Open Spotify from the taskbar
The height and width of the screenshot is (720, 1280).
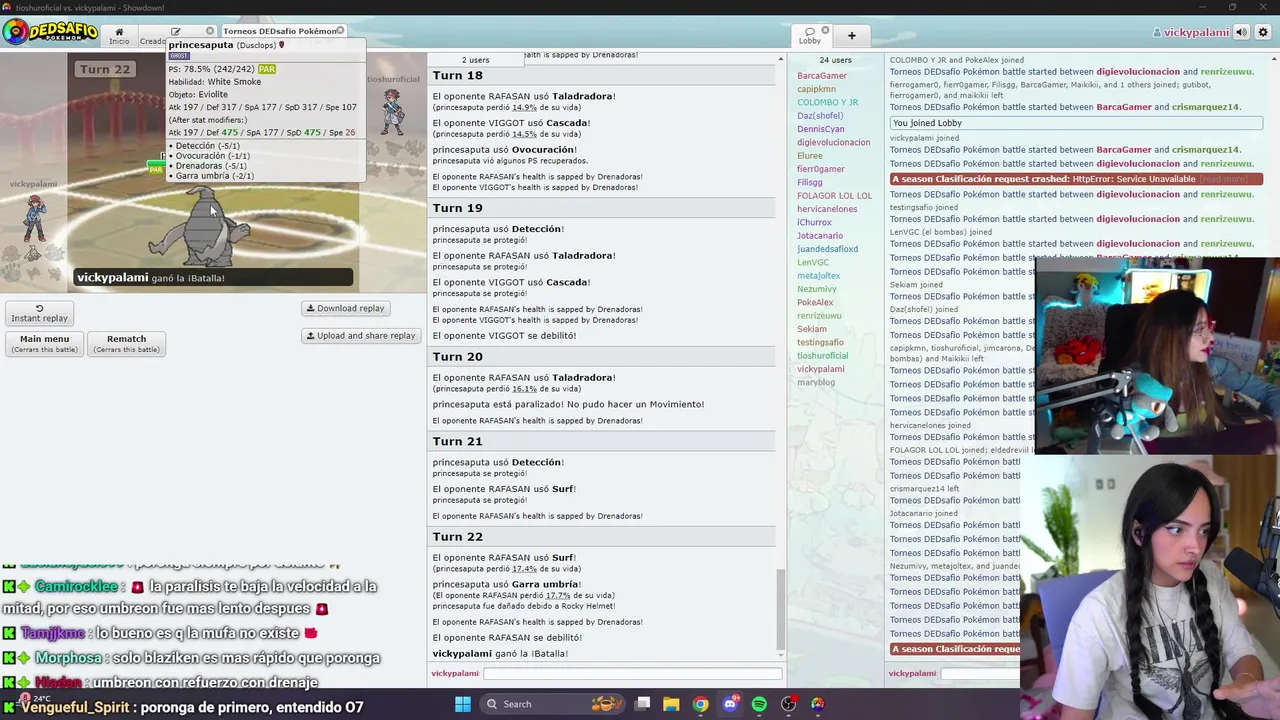[759, 704]
